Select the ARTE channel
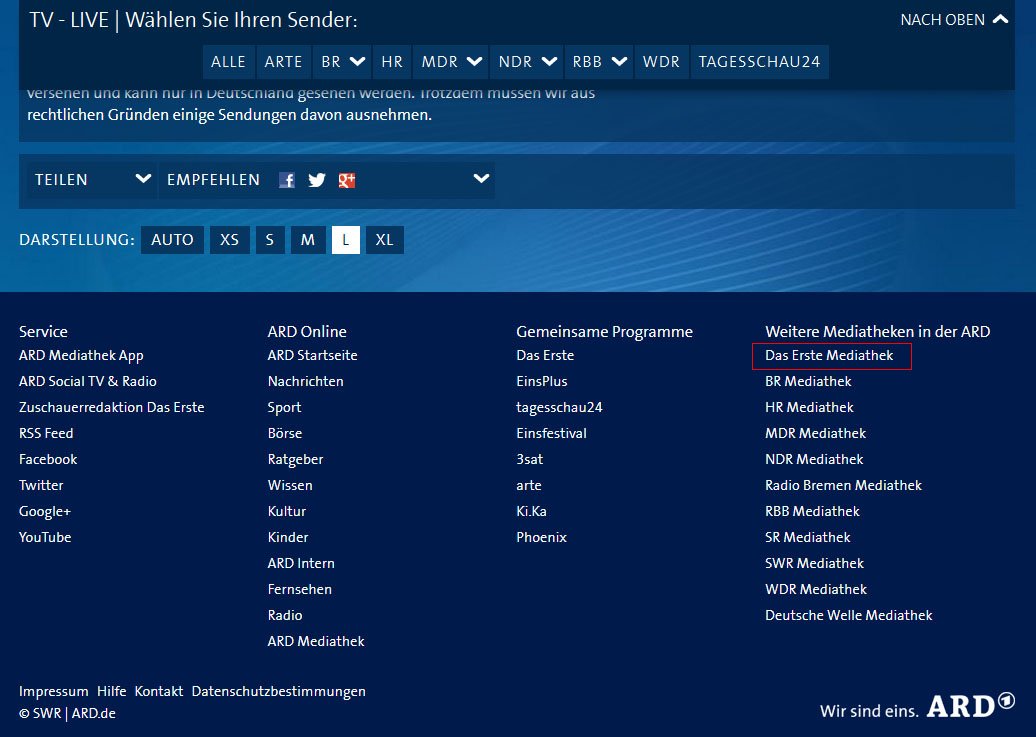 (x=283, y=61)
